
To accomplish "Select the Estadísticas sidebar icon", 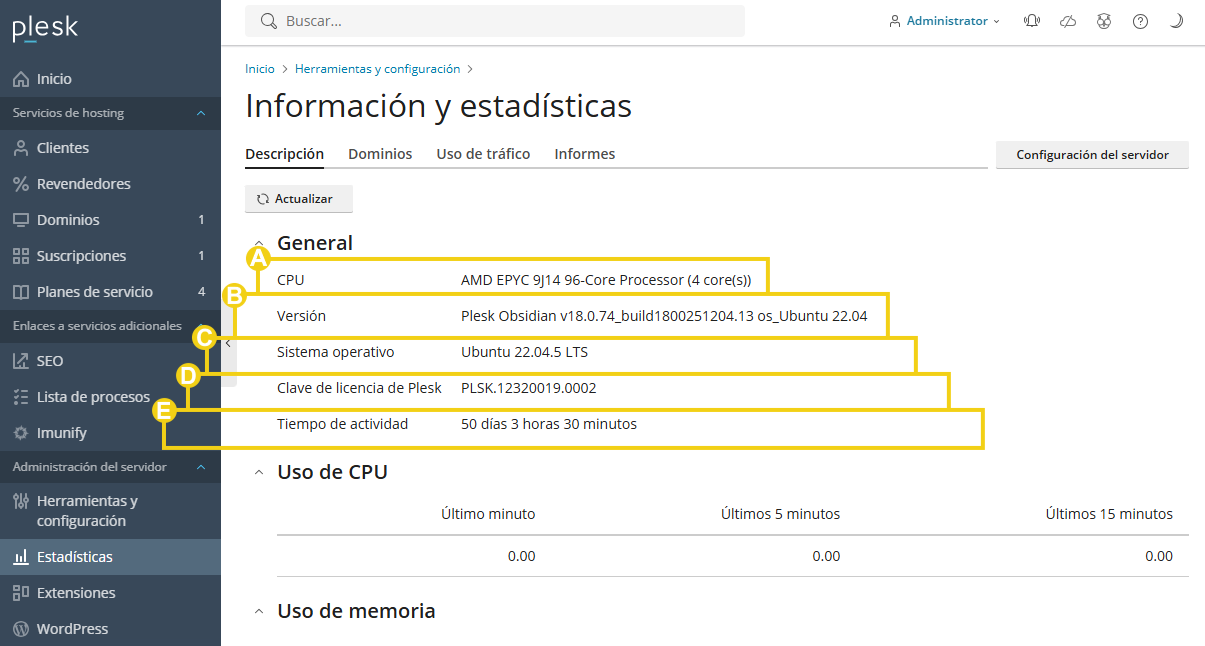I will (22, 556).
